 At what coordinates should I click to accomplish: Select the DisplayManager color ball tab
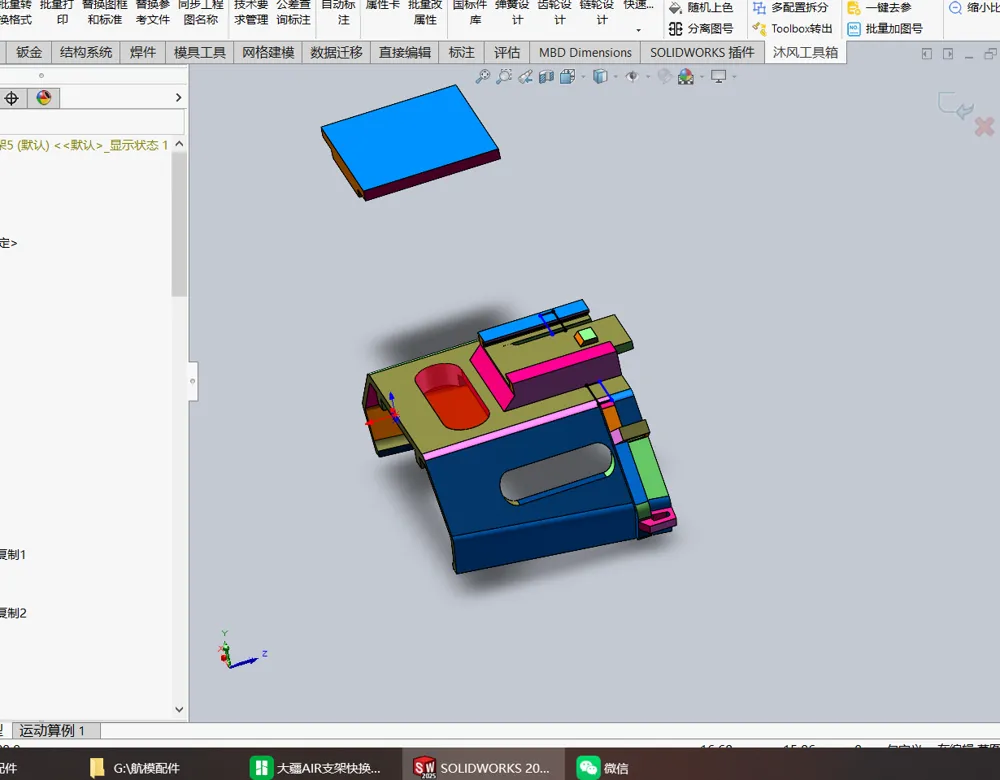43,98
